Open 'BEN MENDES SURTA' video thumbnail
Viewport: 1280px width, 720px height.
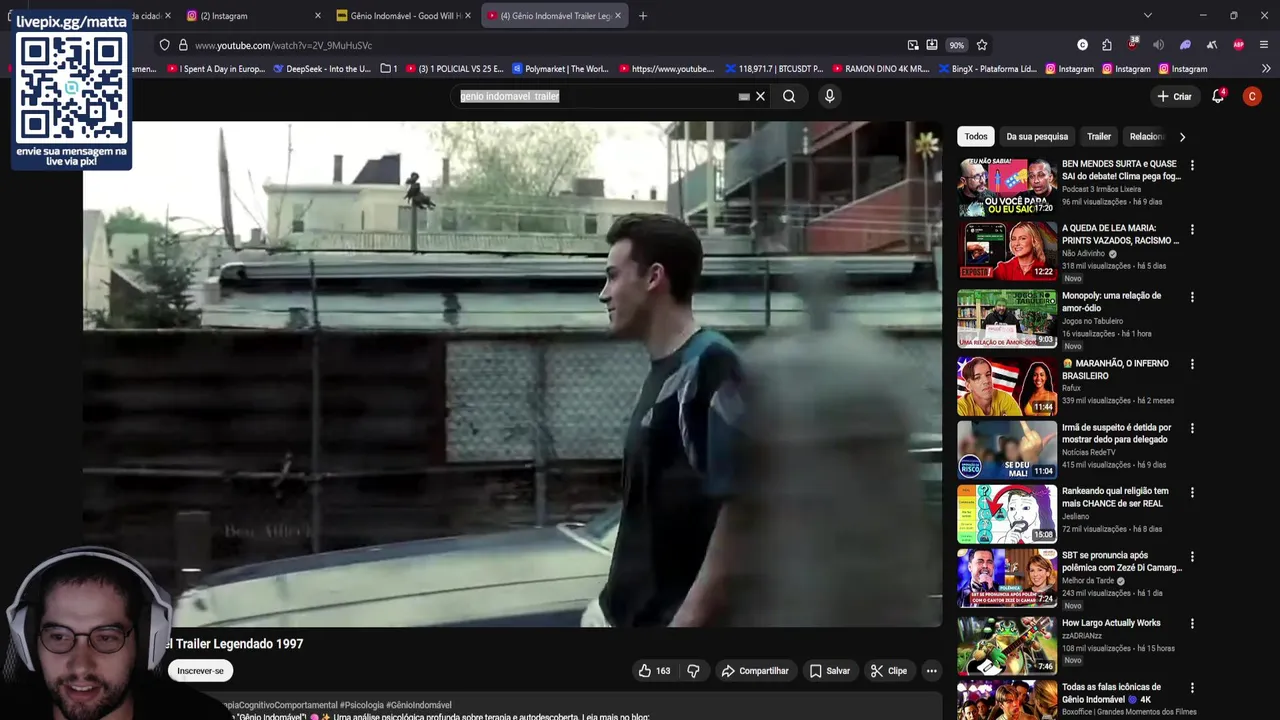point(1007,186)
